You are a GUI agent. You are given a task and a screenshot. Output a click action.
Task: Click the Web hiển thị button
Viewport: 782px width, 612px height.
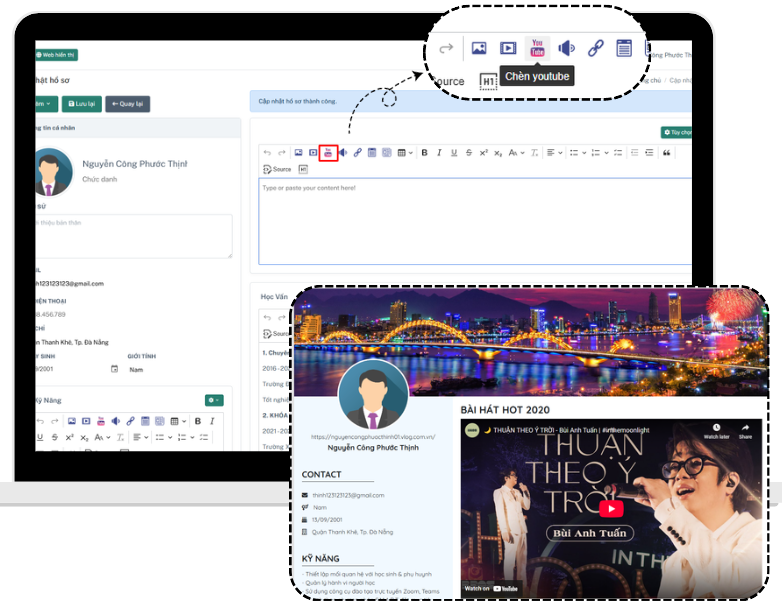56,55
